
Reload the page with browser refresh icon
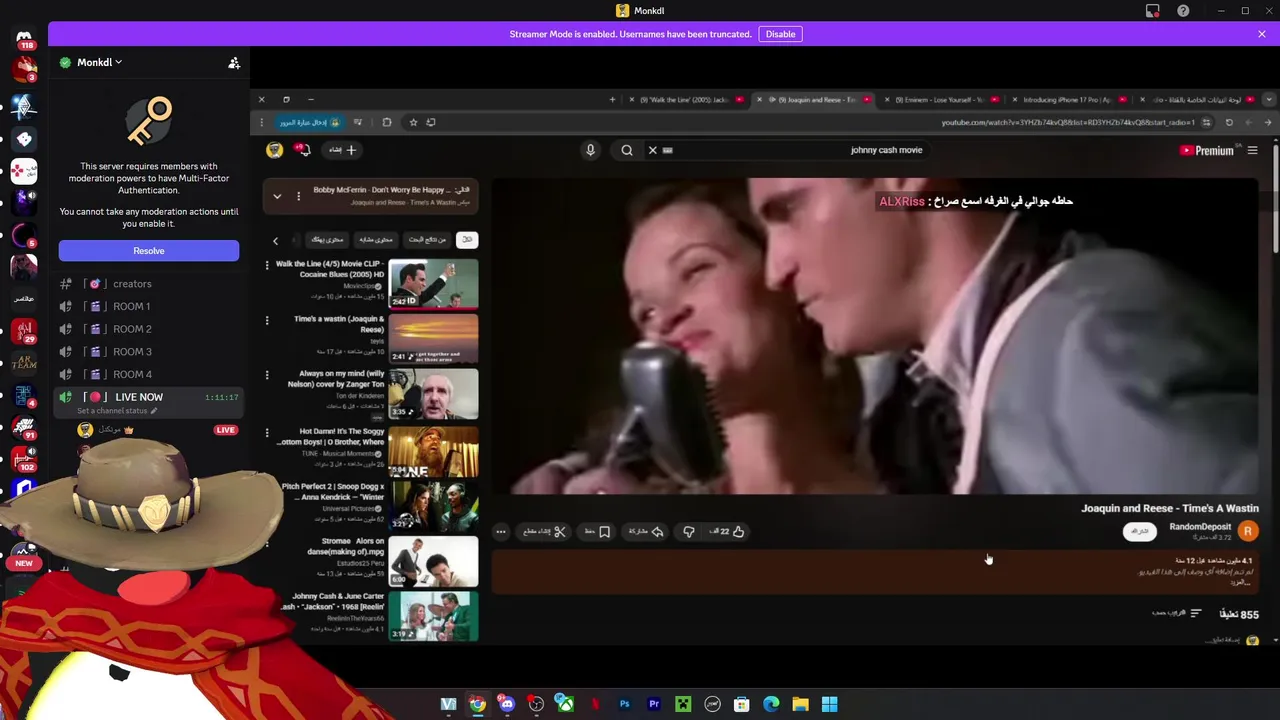pos(1229,122)
